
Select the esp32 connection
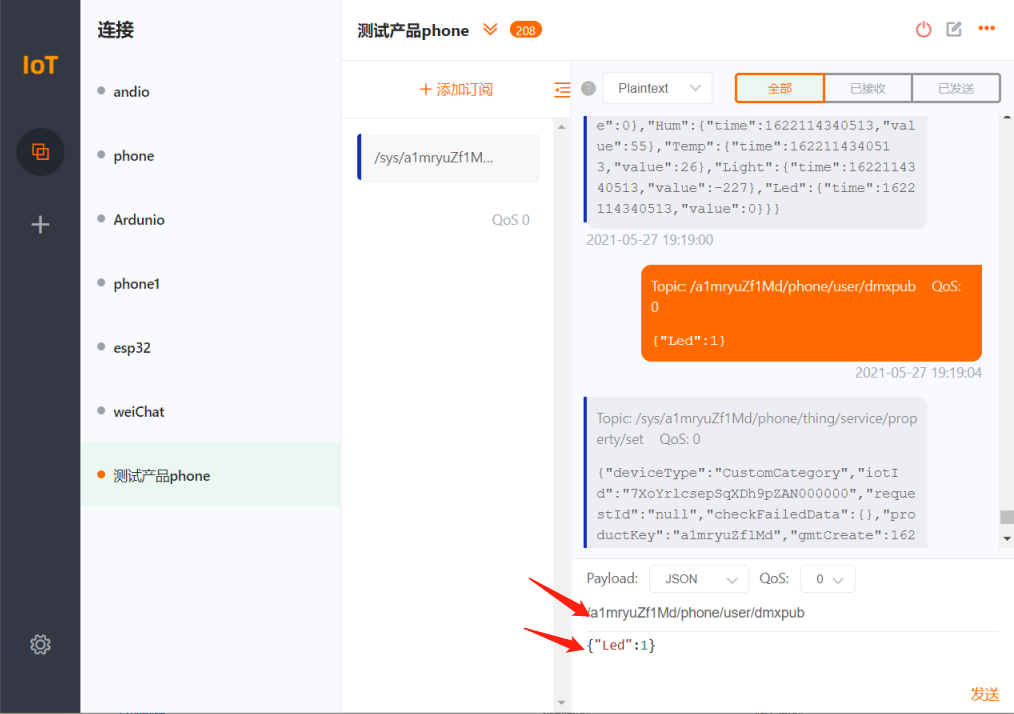(x=210, y=348)
